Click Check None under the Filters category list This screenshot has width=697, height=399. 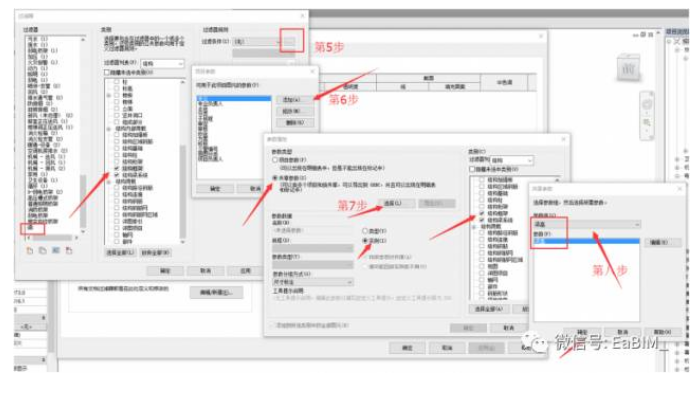pos(156,252)
